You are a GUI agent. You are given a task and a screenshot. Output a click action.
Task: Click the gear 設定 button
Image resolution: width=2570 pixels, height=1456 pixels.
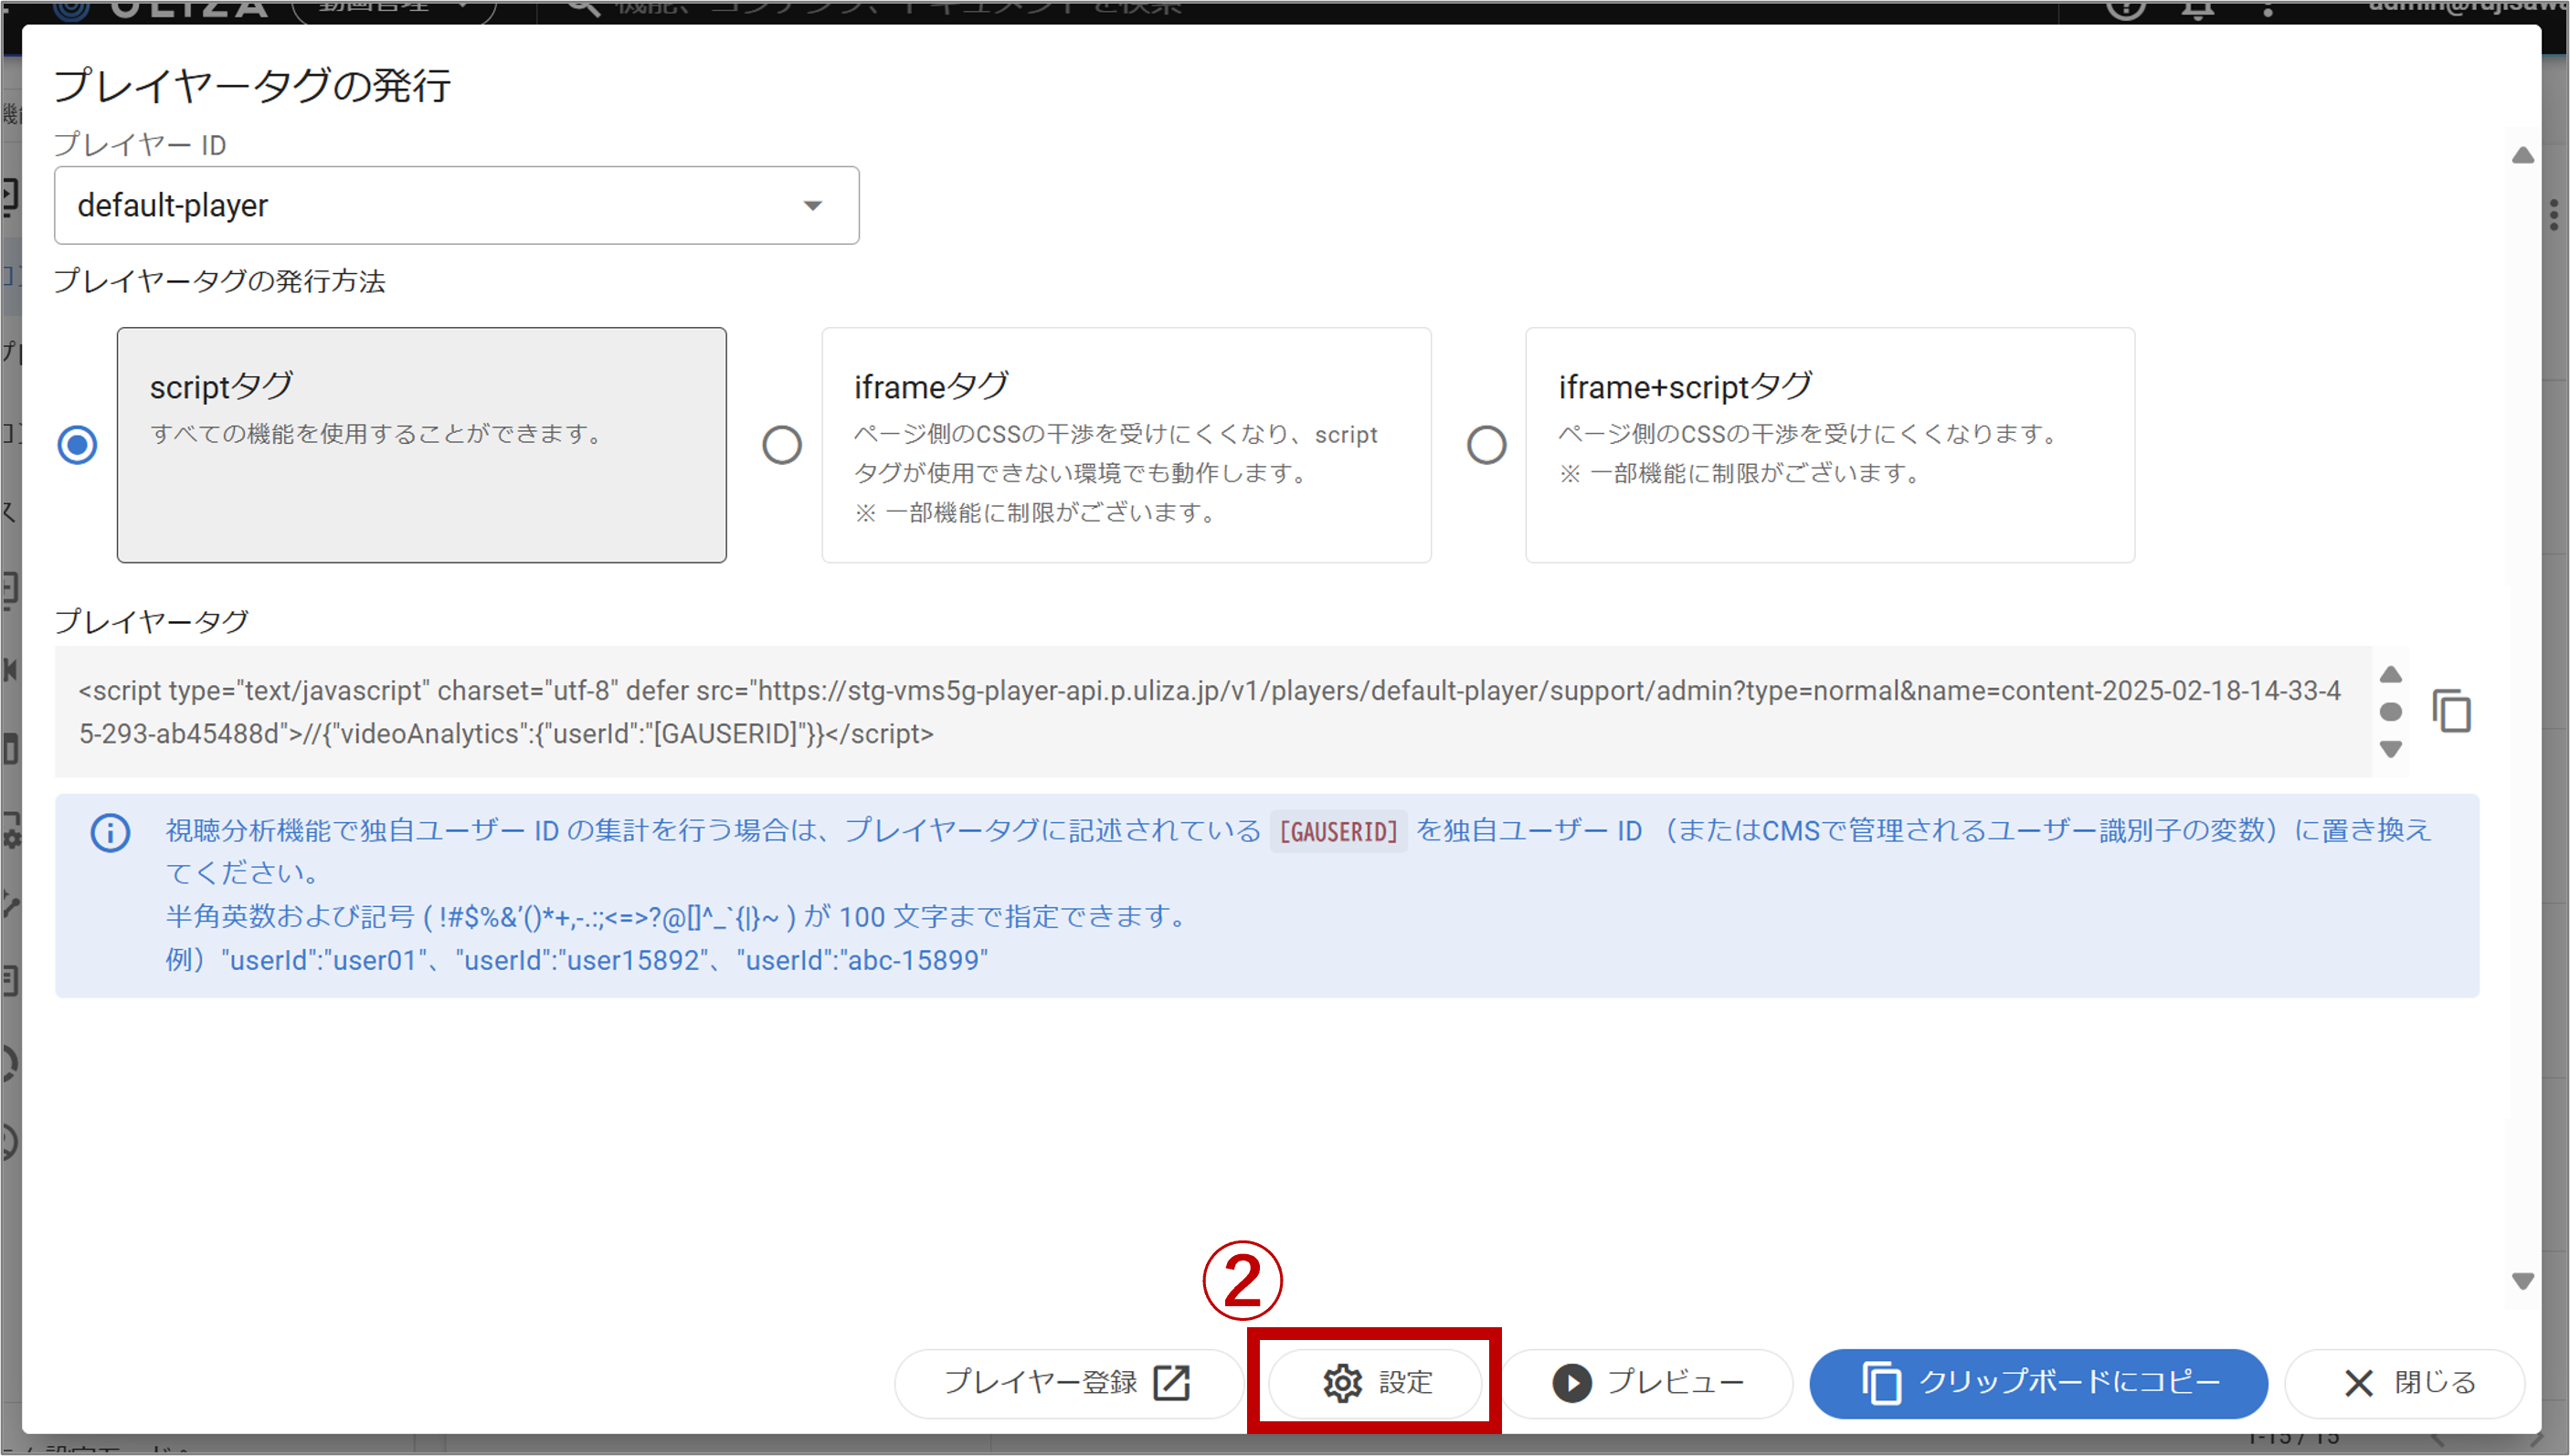(x=1377, y=1382)
